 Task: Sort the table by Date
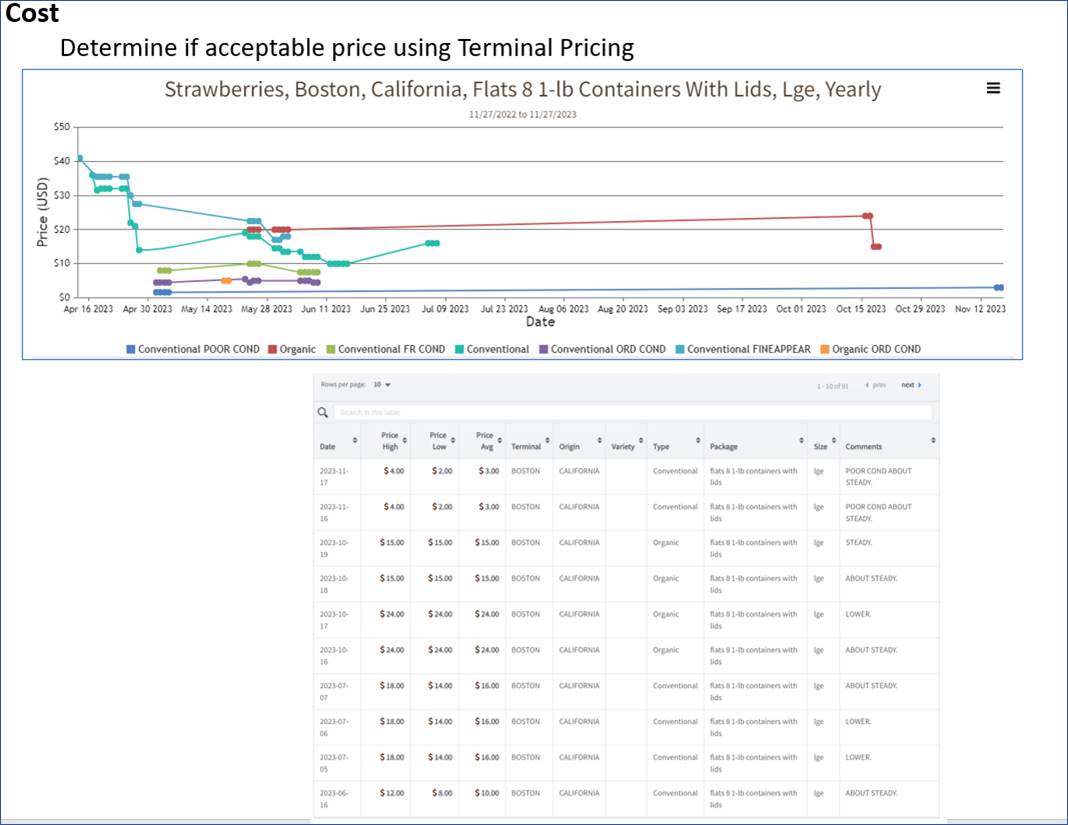click(x=356, y=441)
